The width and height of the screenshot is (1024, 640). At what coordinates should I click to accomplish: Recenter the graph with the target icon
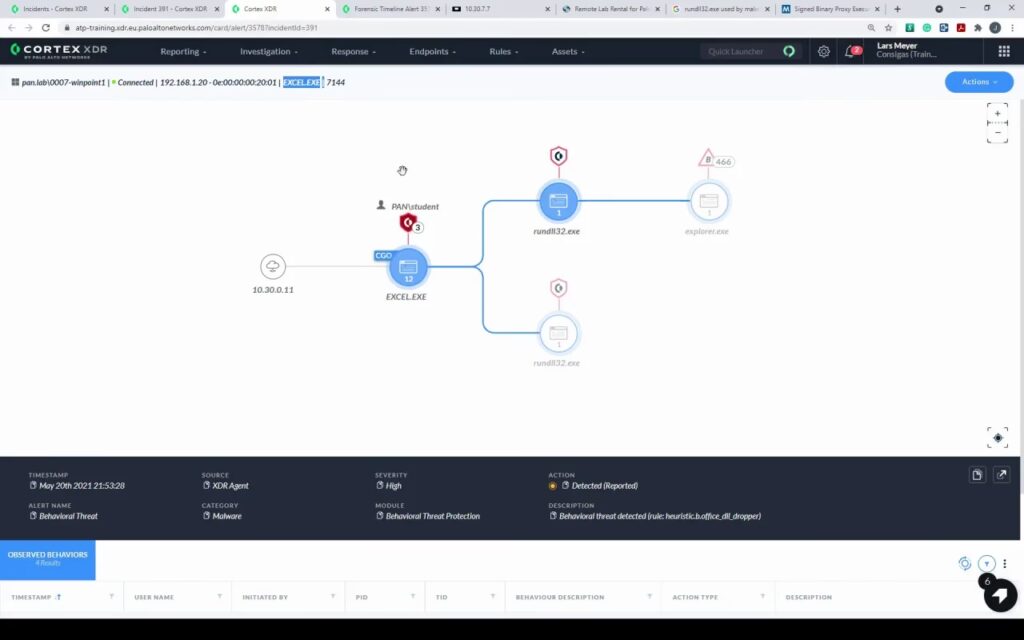[x=997, y=437]
